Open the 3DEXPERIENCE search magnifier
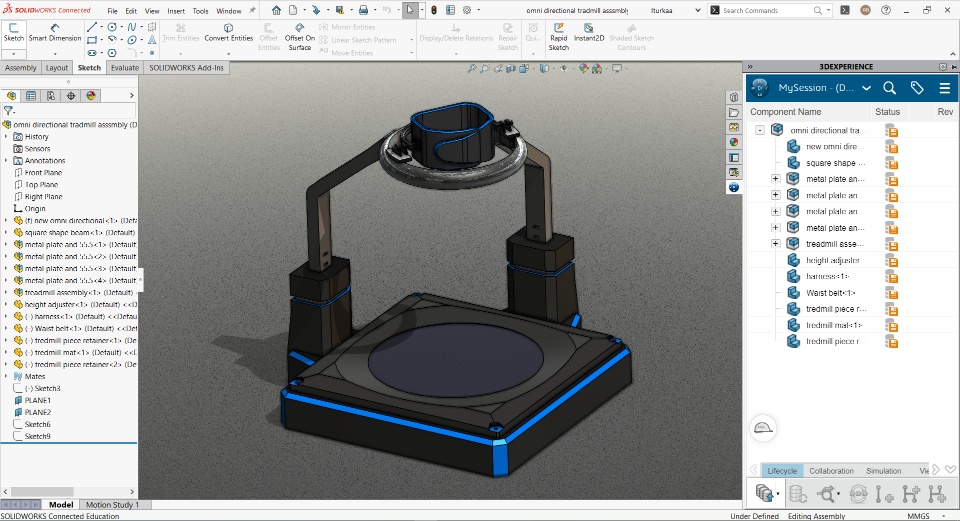Screen dimensions: 960x521 point(889,88)
